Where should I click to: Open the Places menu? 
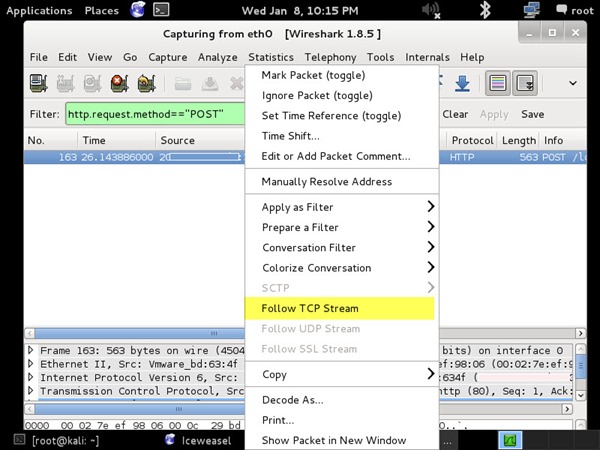point(101,11)
